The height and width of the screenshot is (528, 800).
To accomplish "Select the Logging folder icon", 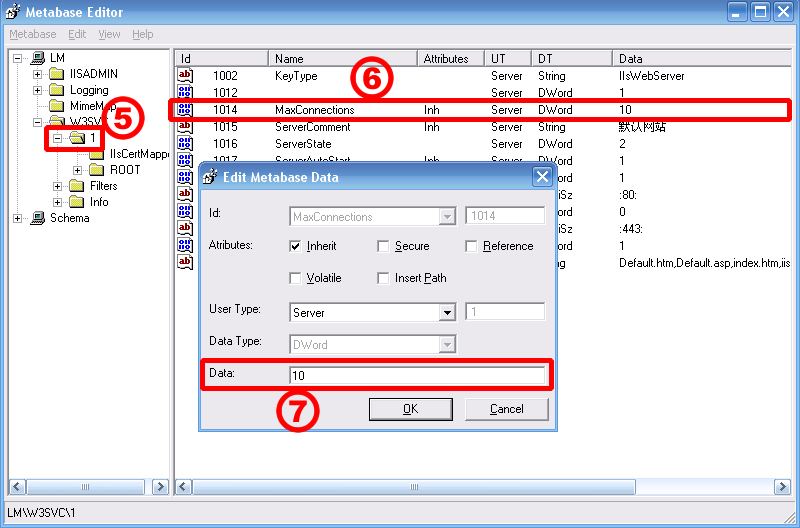I will [57, 90].
